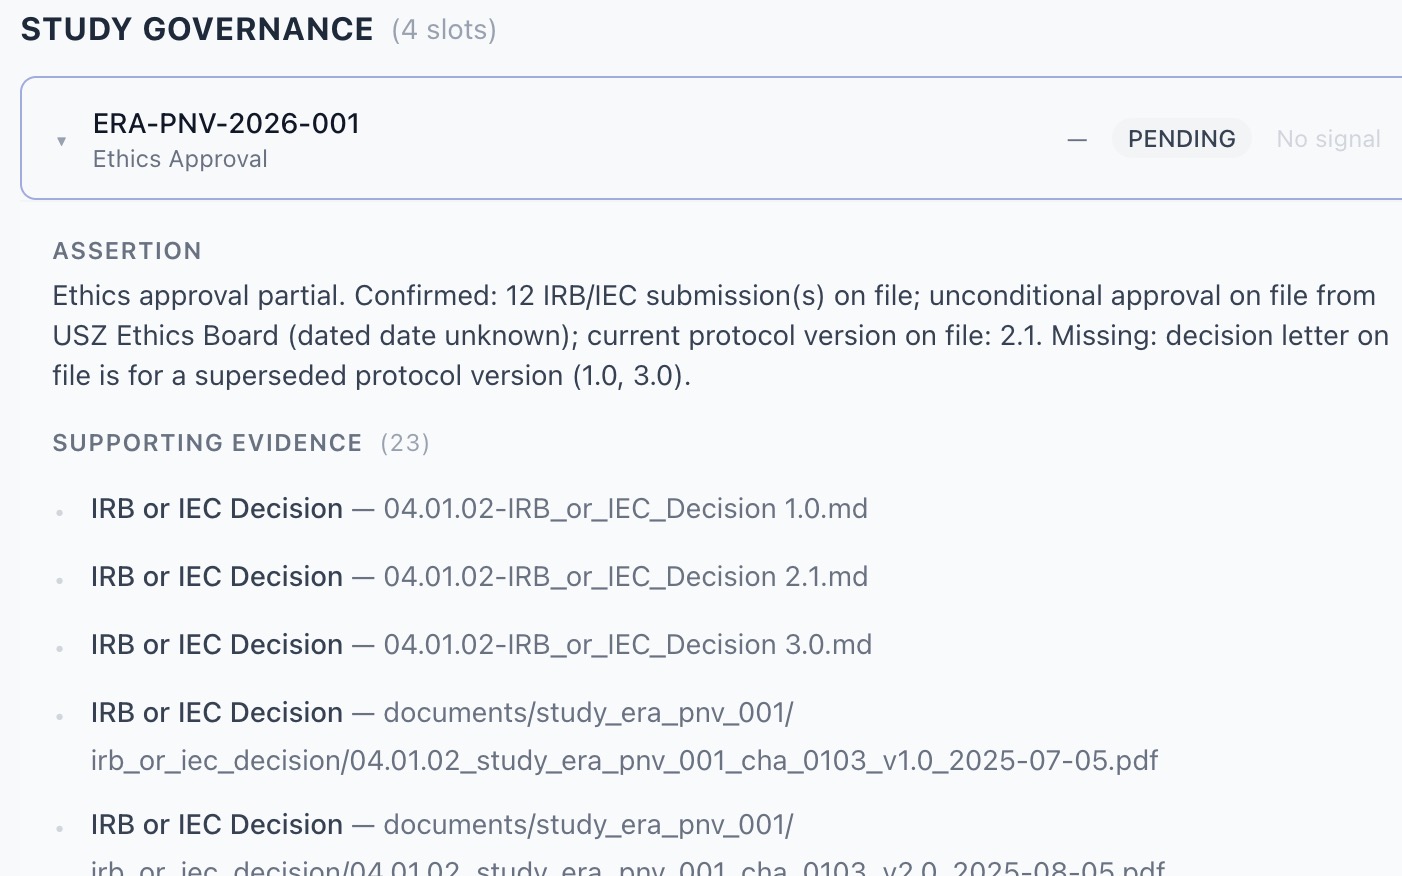Click the No signal label
The width and height of the screenshot is (1402, 876).
pos(1328,139)
